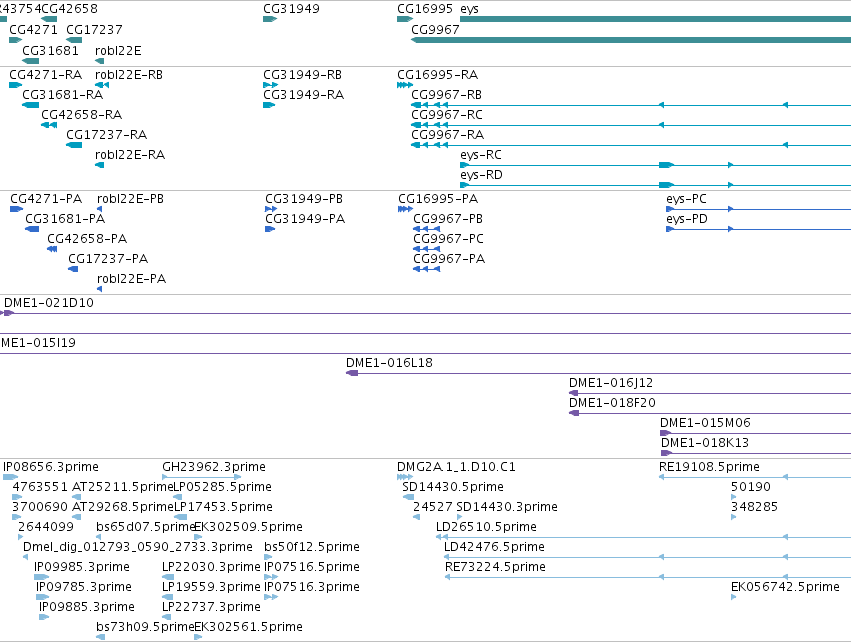Click the CG31949 gene label
851x642 pixels.
(291, 9)
